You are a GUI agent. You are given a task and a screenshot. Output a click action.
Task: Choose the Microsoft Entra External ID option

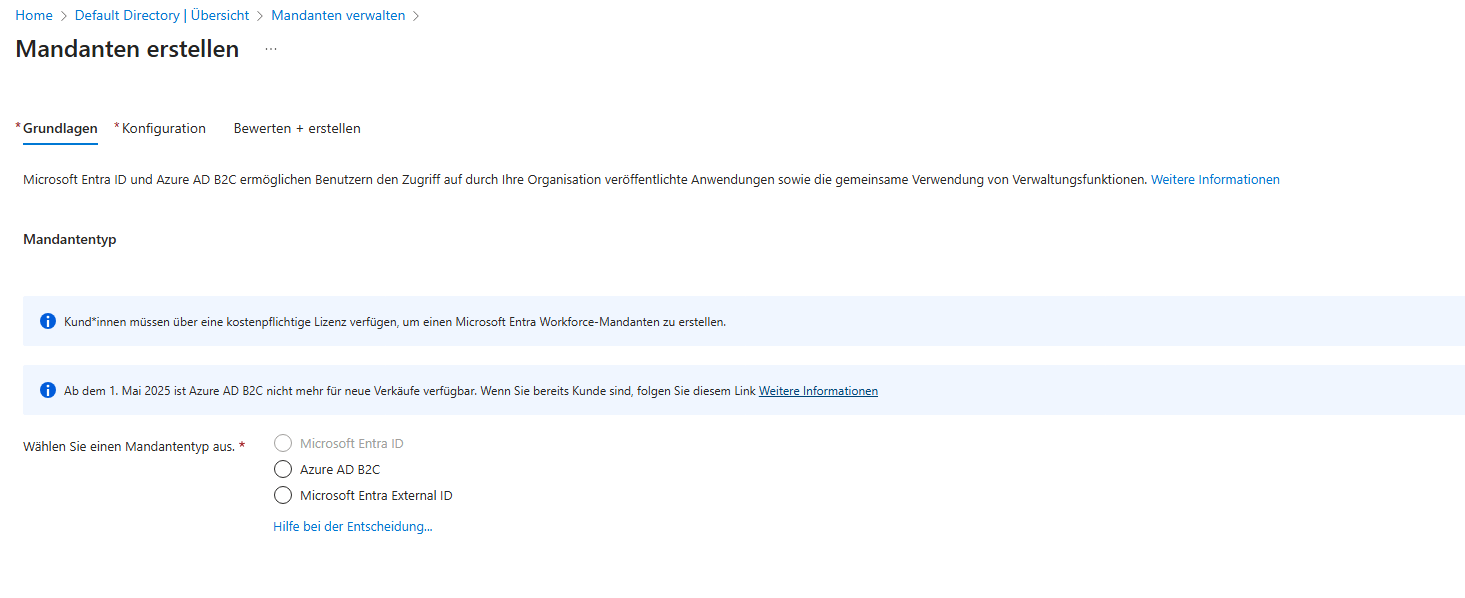(x=283, y=495)
